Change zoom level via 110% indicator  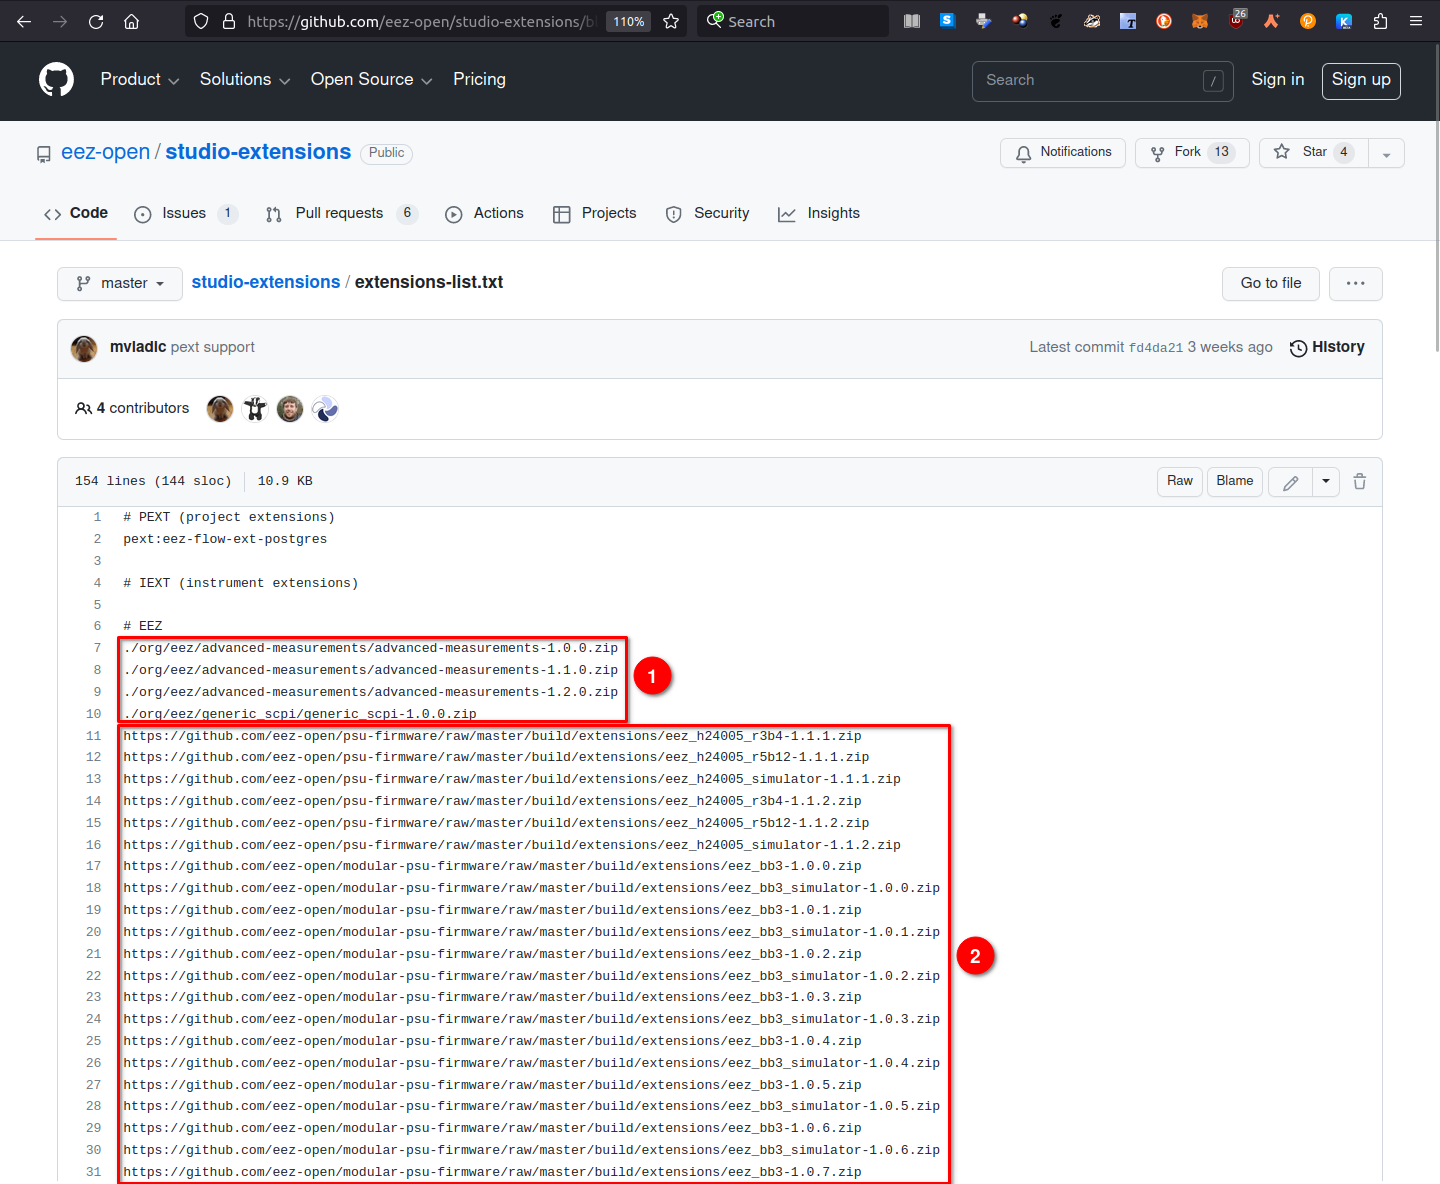tap(629, 22)
